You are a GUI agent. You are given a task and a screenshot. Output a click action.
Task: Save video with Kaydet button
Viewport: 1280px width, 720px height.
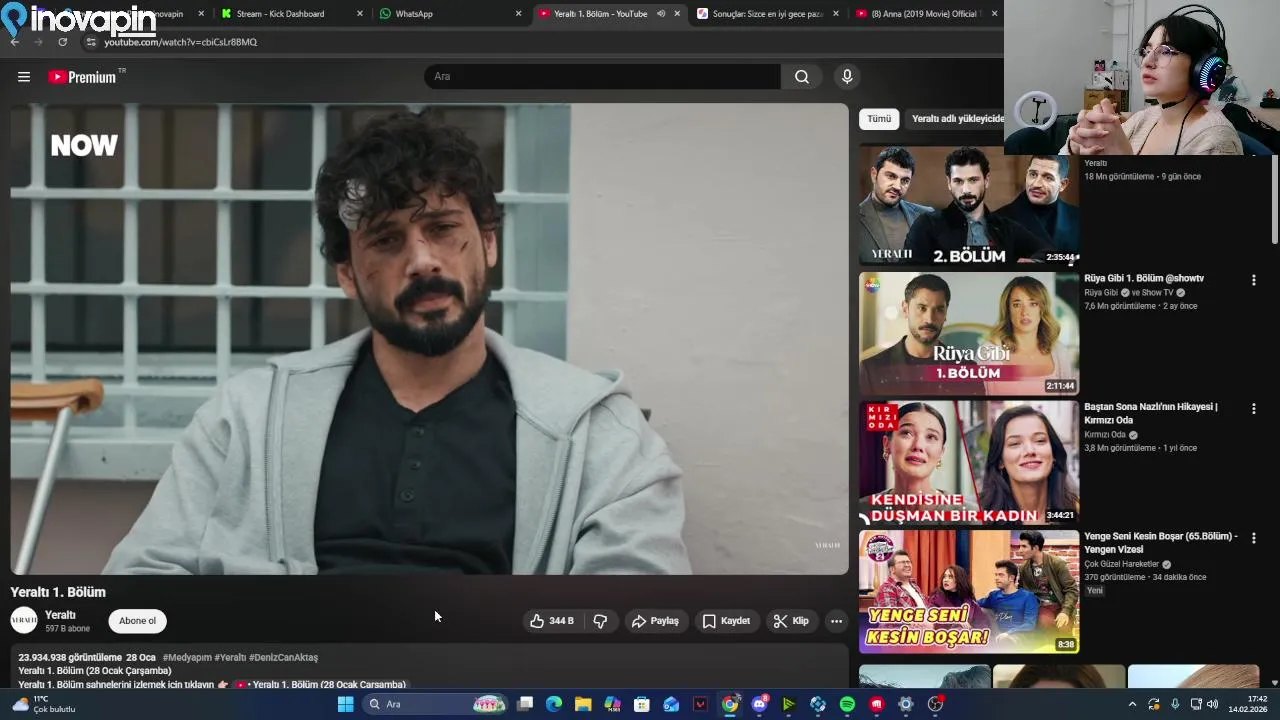point(726,621)
